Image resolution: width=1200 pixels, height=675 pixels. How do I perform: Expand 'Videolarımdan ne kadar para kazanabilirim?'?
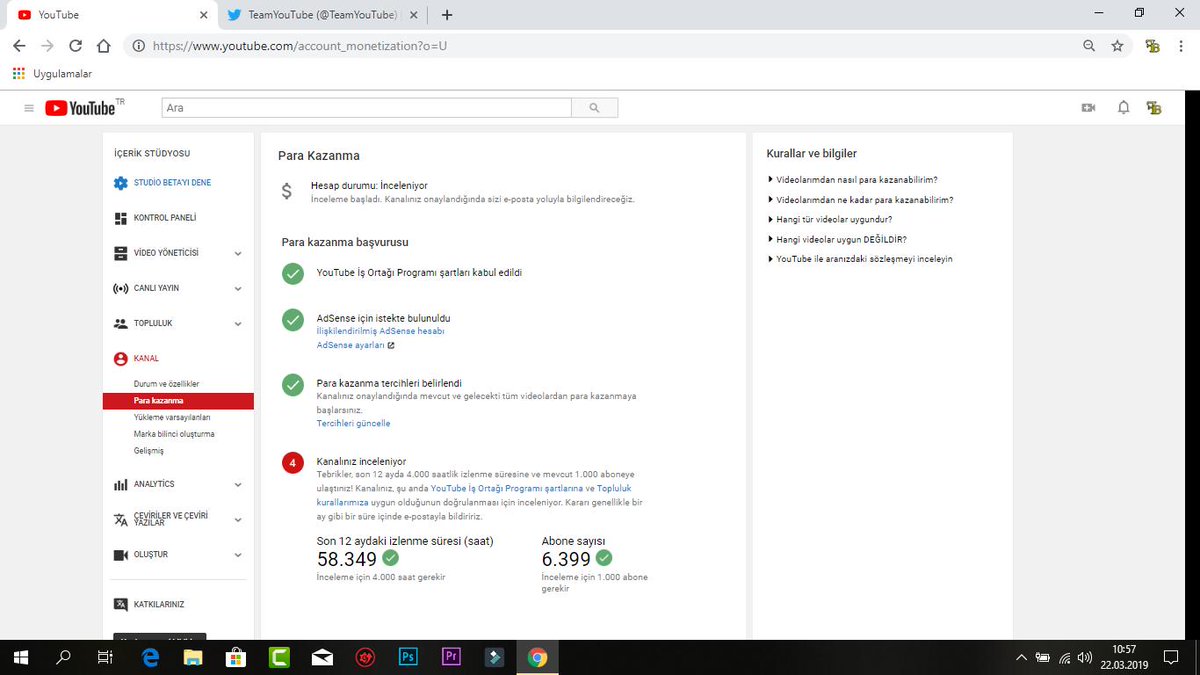point(860,200)
